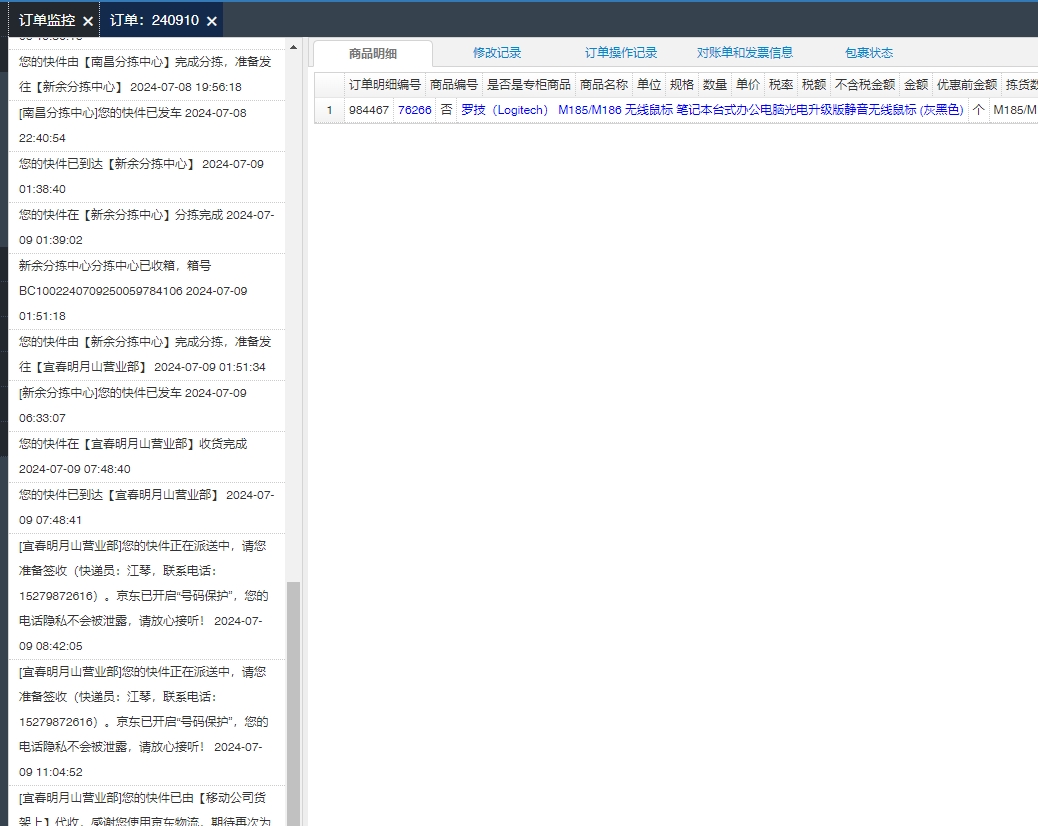The image size is (1038, 826).
Task: Click the tracking list scrollbar thumb
Action: point(293,704)
